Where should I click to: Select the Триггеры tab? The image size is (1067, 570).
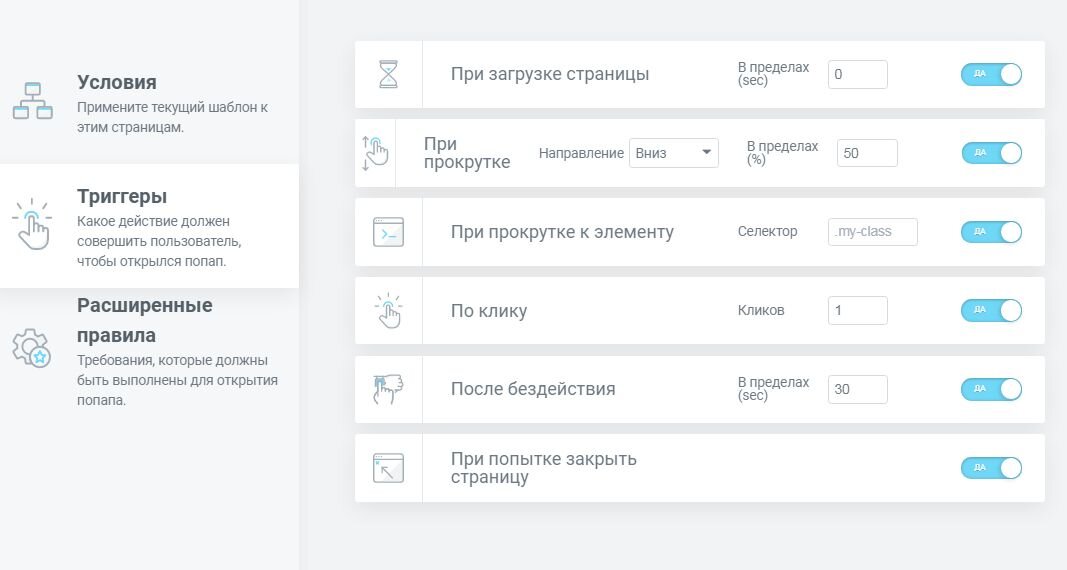coord(149,226)
